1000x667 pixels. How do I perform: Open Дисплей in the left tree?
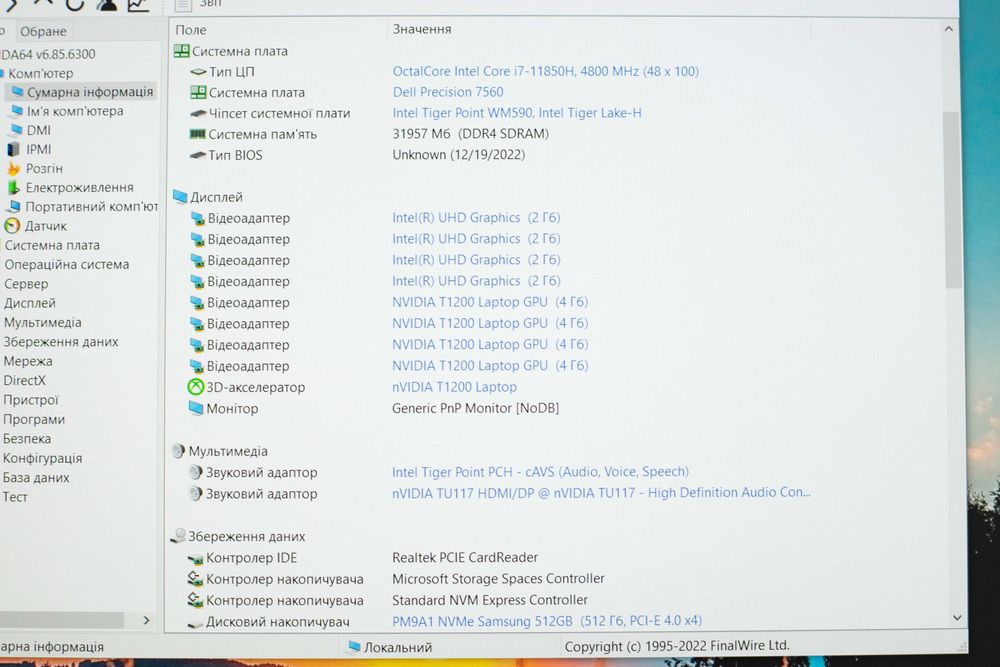[x=29, y=303]
